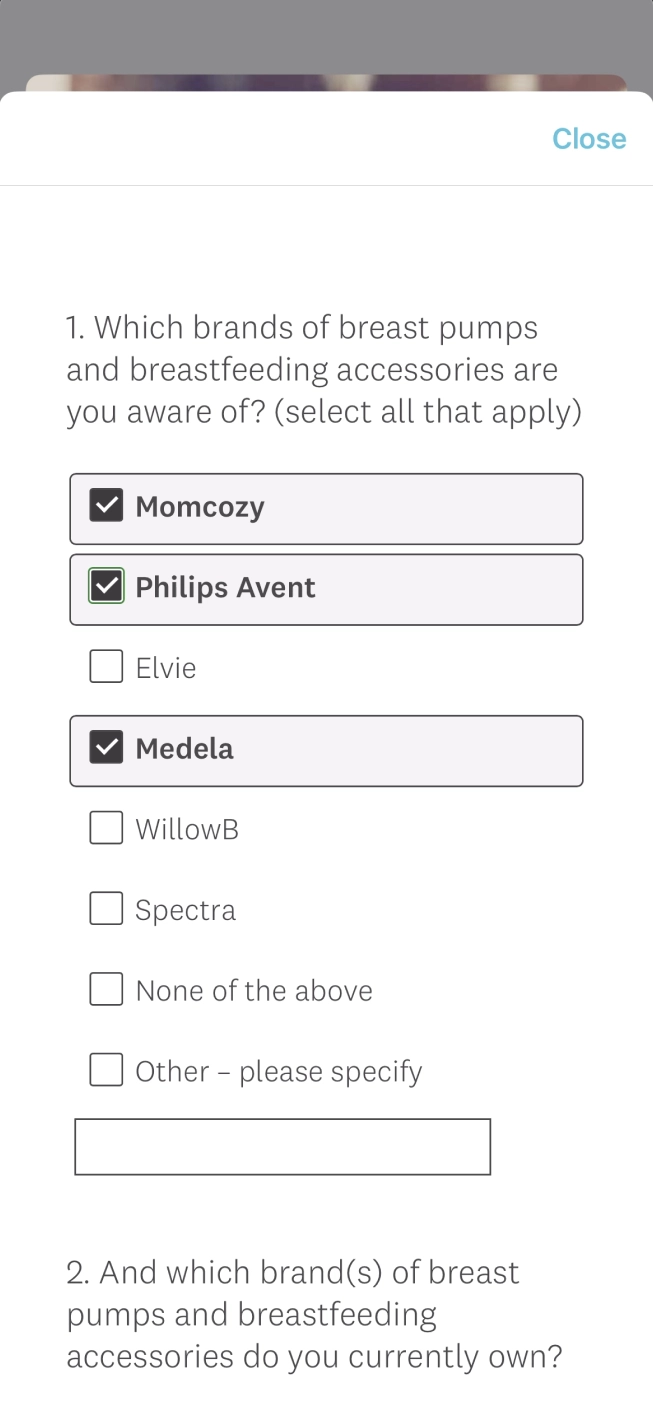Choose the WillowB label text
653x1413 pixels.
click(x=187, y=829)
